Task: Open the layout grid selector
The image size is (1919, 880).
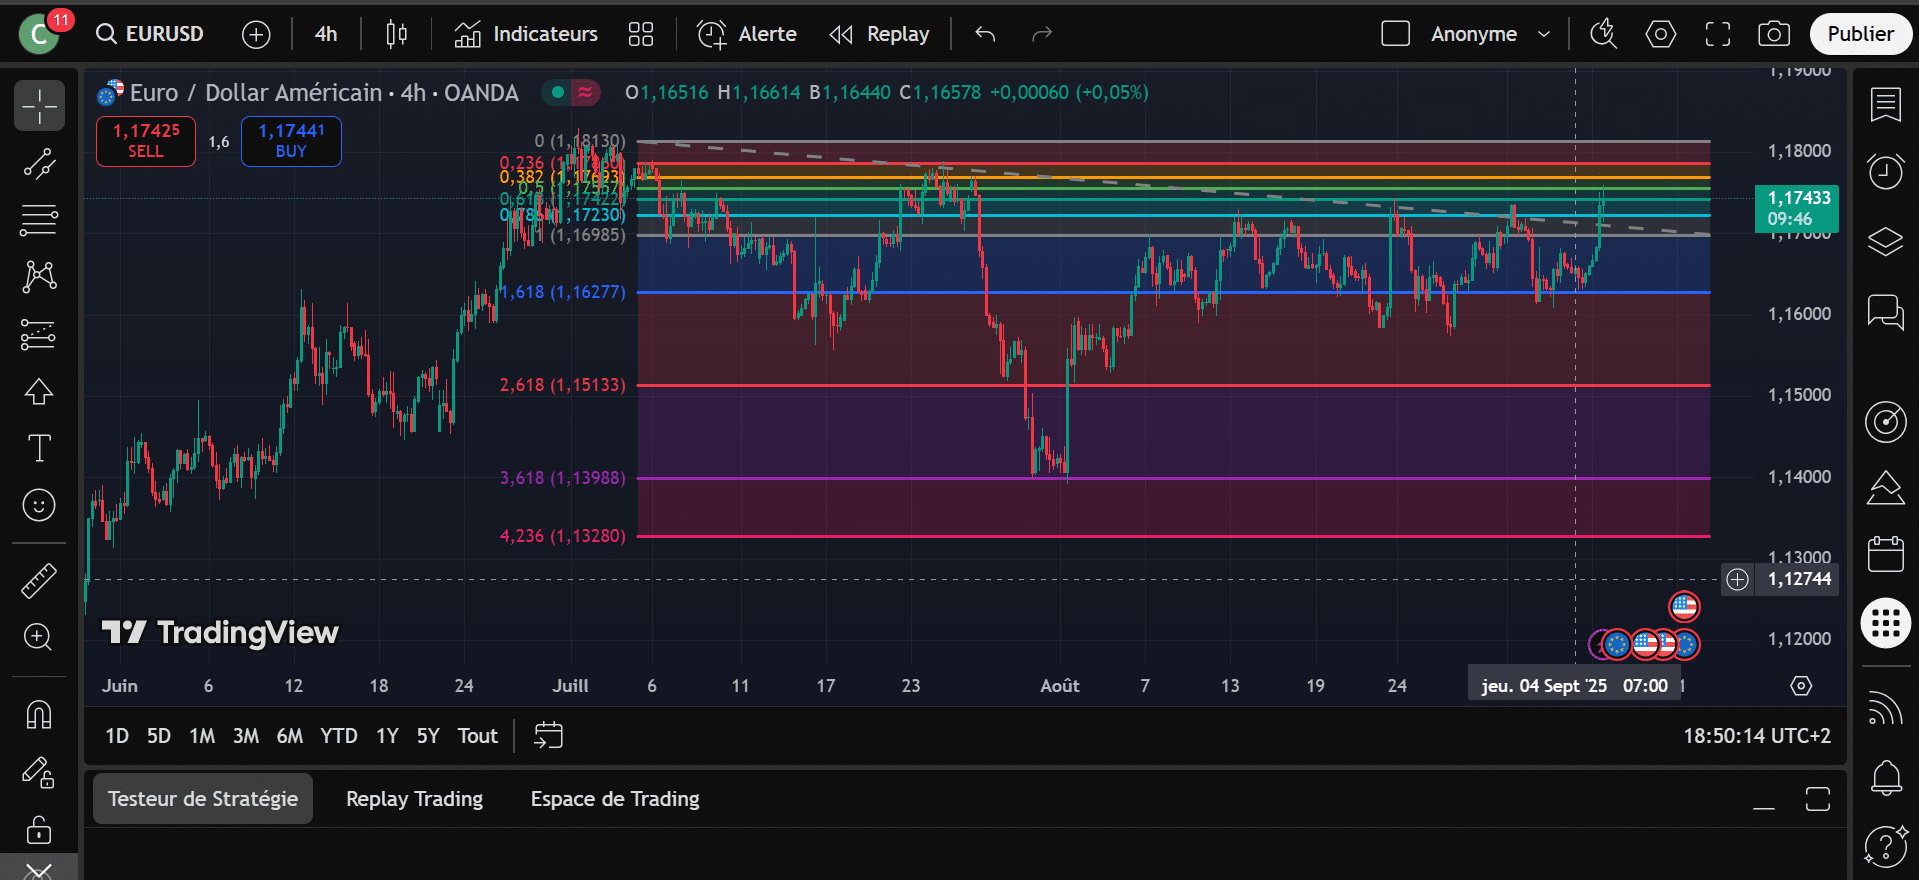Action: pyautogui.click(x=641, y=34)
